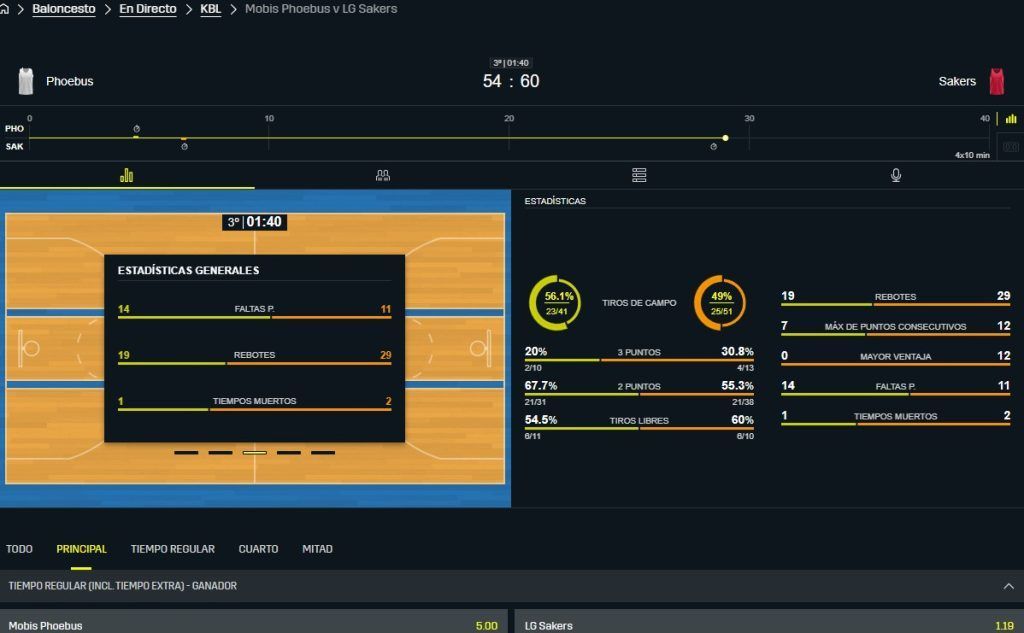Select the TIEMPO REGULAR markets tab
This screenshot has width=1024, height=633.
(x=172, y=549)
